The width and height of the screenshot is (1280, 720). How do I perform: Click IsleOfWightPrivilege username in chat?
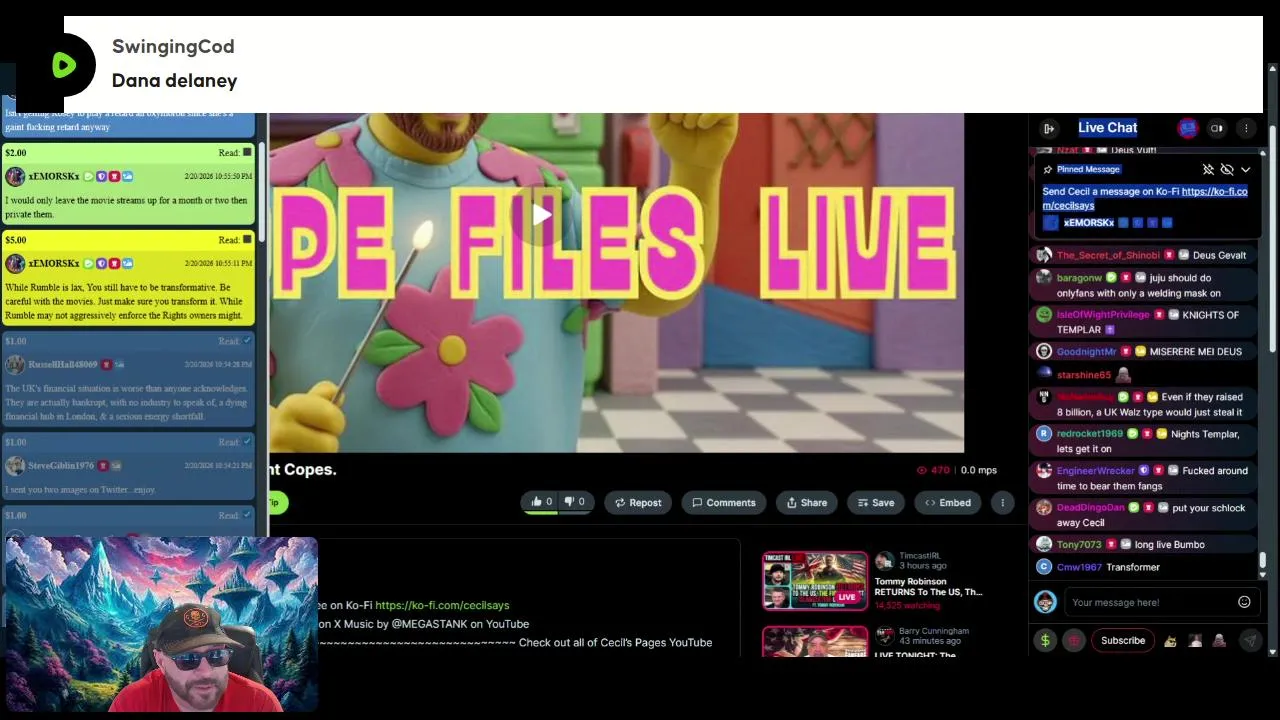click(1103, 315)
